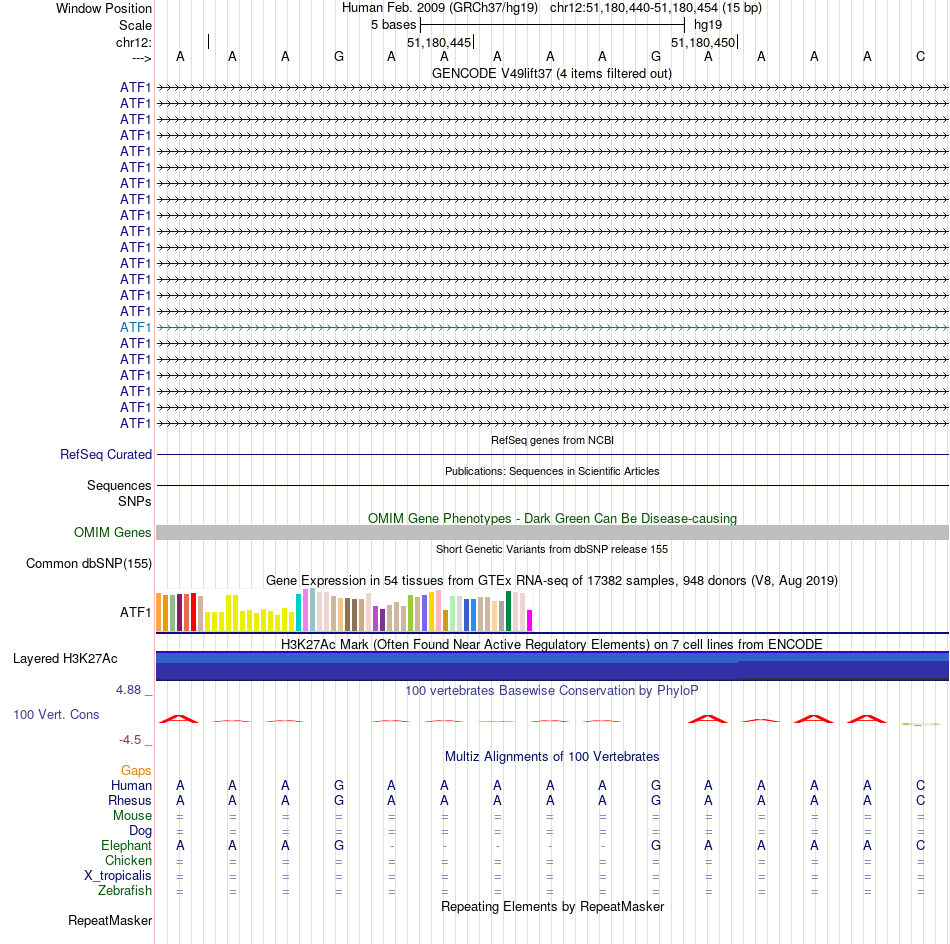Open Repeating Elements by RepeatMasker title
950x944 pixels.
pos(552,907)
